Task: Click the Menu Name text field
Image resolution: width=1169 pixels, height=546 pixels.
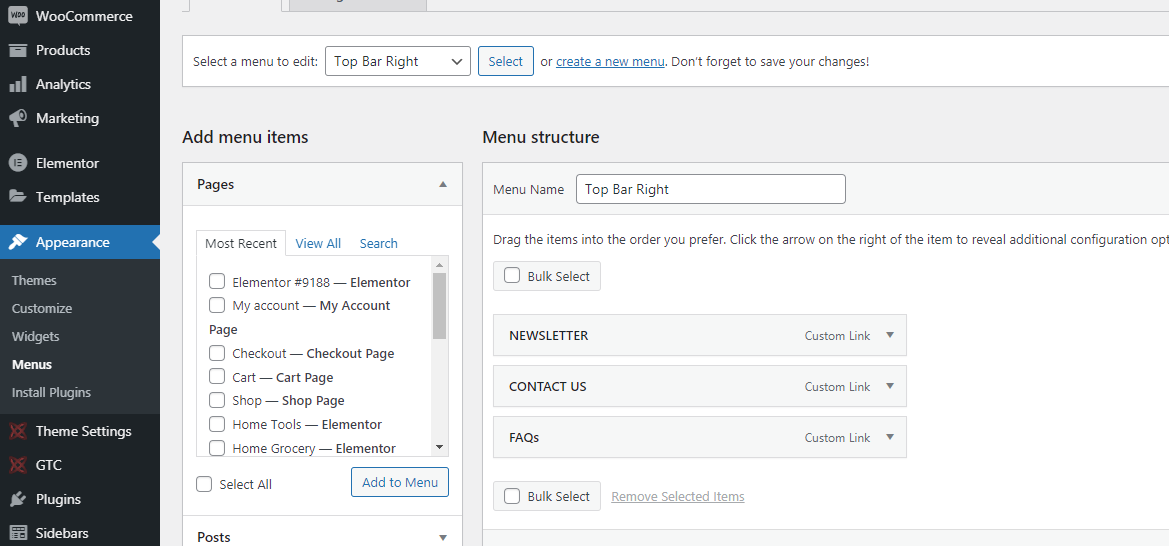Action: click(710, 189)
